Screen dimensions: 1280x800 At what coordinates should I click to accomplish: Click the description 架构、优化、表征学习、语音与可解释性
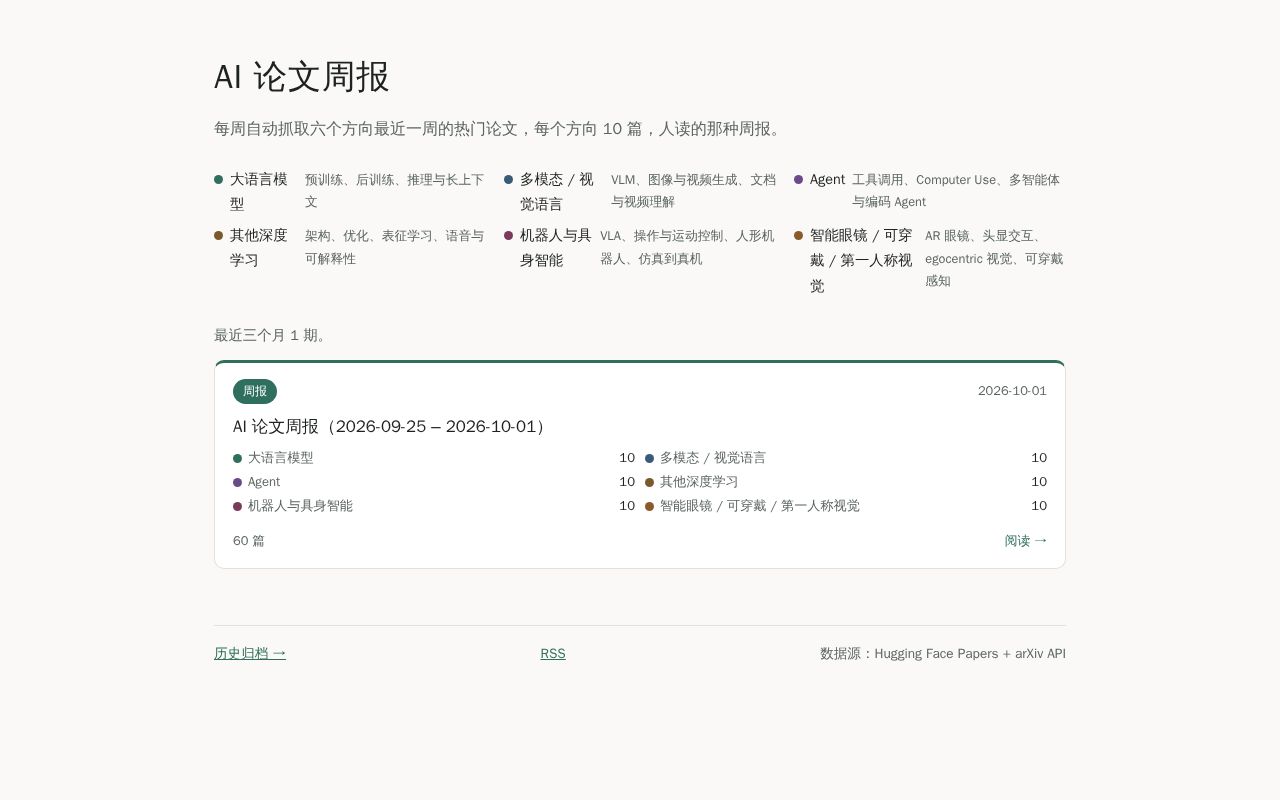tap(395, 247)
